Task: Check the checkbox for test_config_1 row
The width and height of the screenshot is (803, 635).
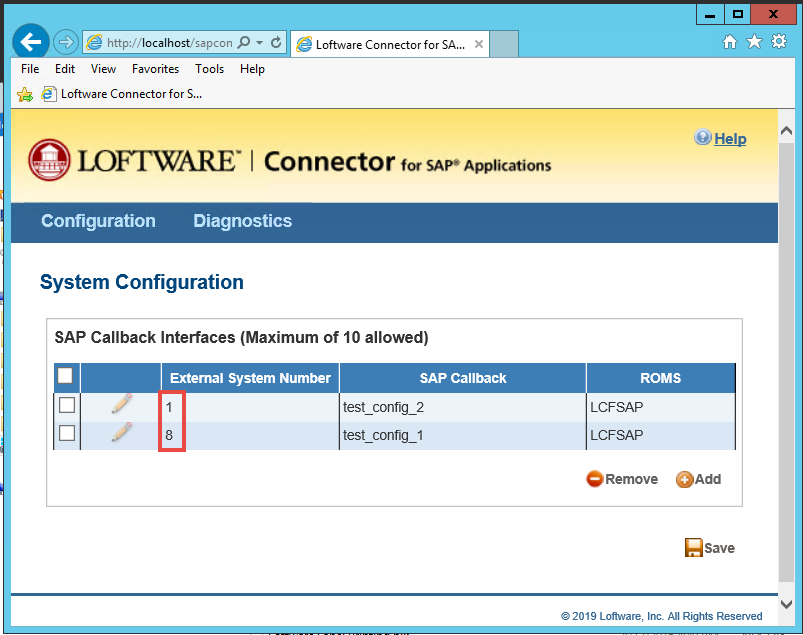Action: point(67,433)
